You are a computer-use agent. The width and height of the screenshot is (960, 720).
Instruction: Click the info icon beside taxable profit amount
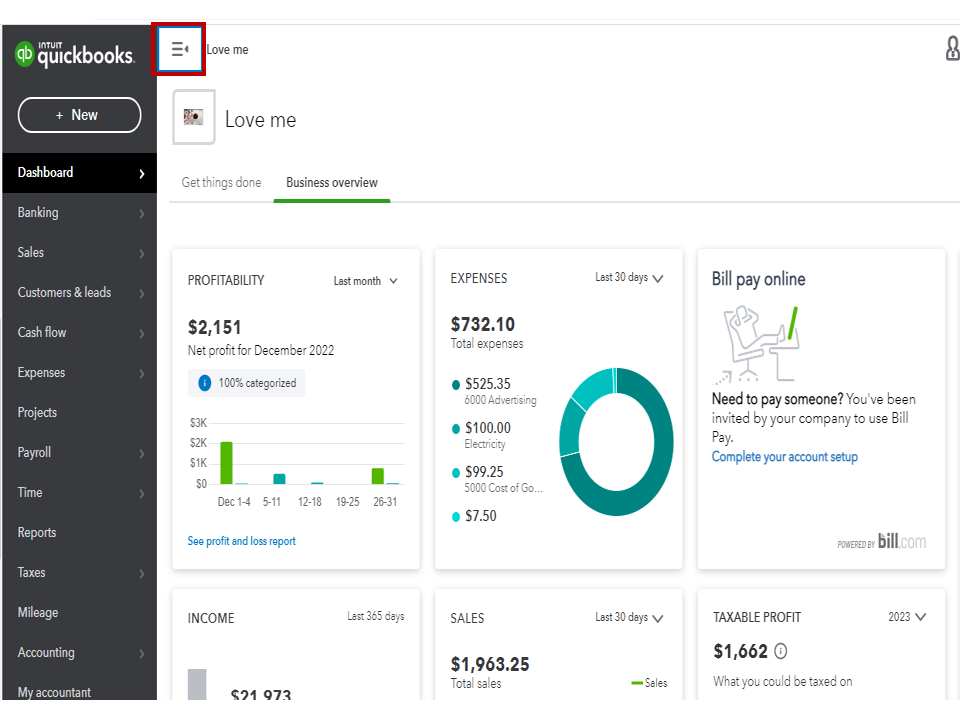781,651
